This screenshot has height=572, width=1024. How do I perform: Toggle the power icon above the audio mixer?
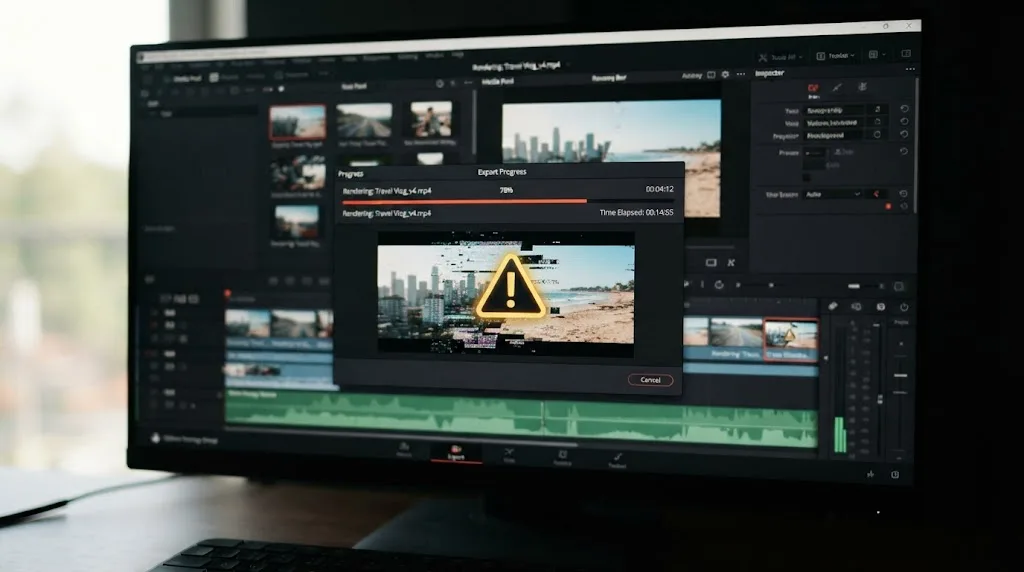[x=904, y=307]
